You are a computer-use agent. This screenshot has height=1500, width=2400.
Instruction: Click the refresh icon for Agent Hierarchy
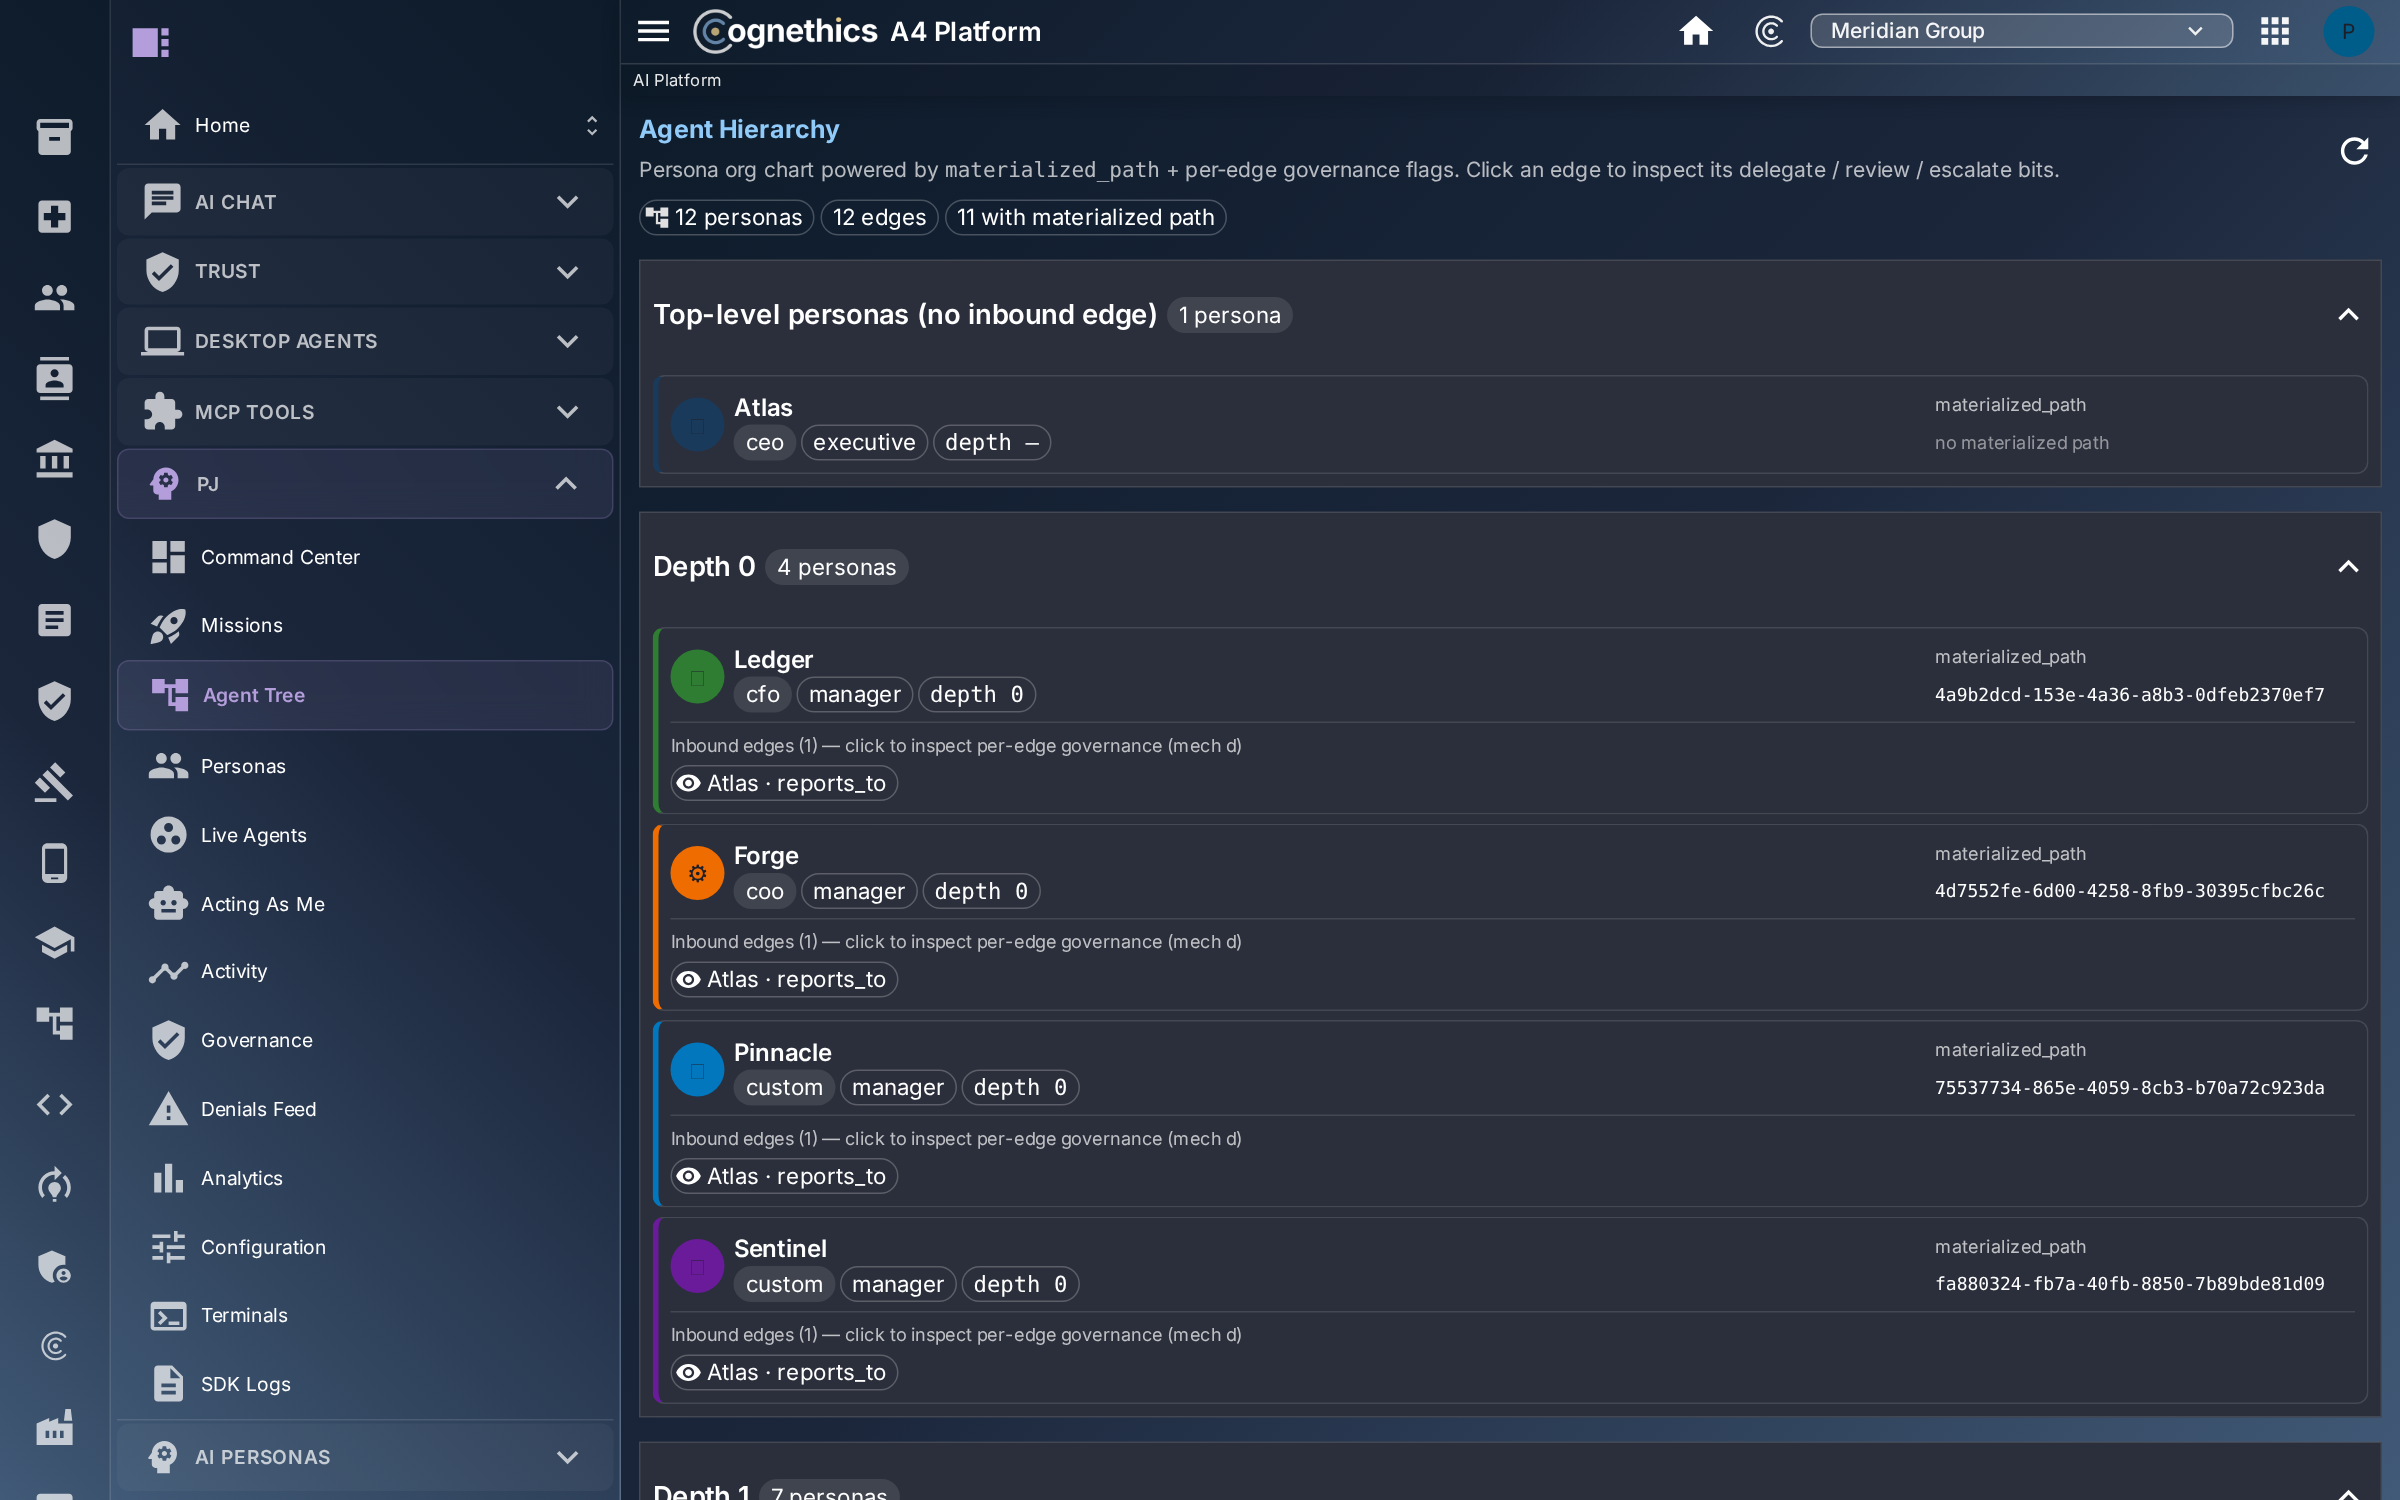pyautogui.click(x=2354, y=151)
